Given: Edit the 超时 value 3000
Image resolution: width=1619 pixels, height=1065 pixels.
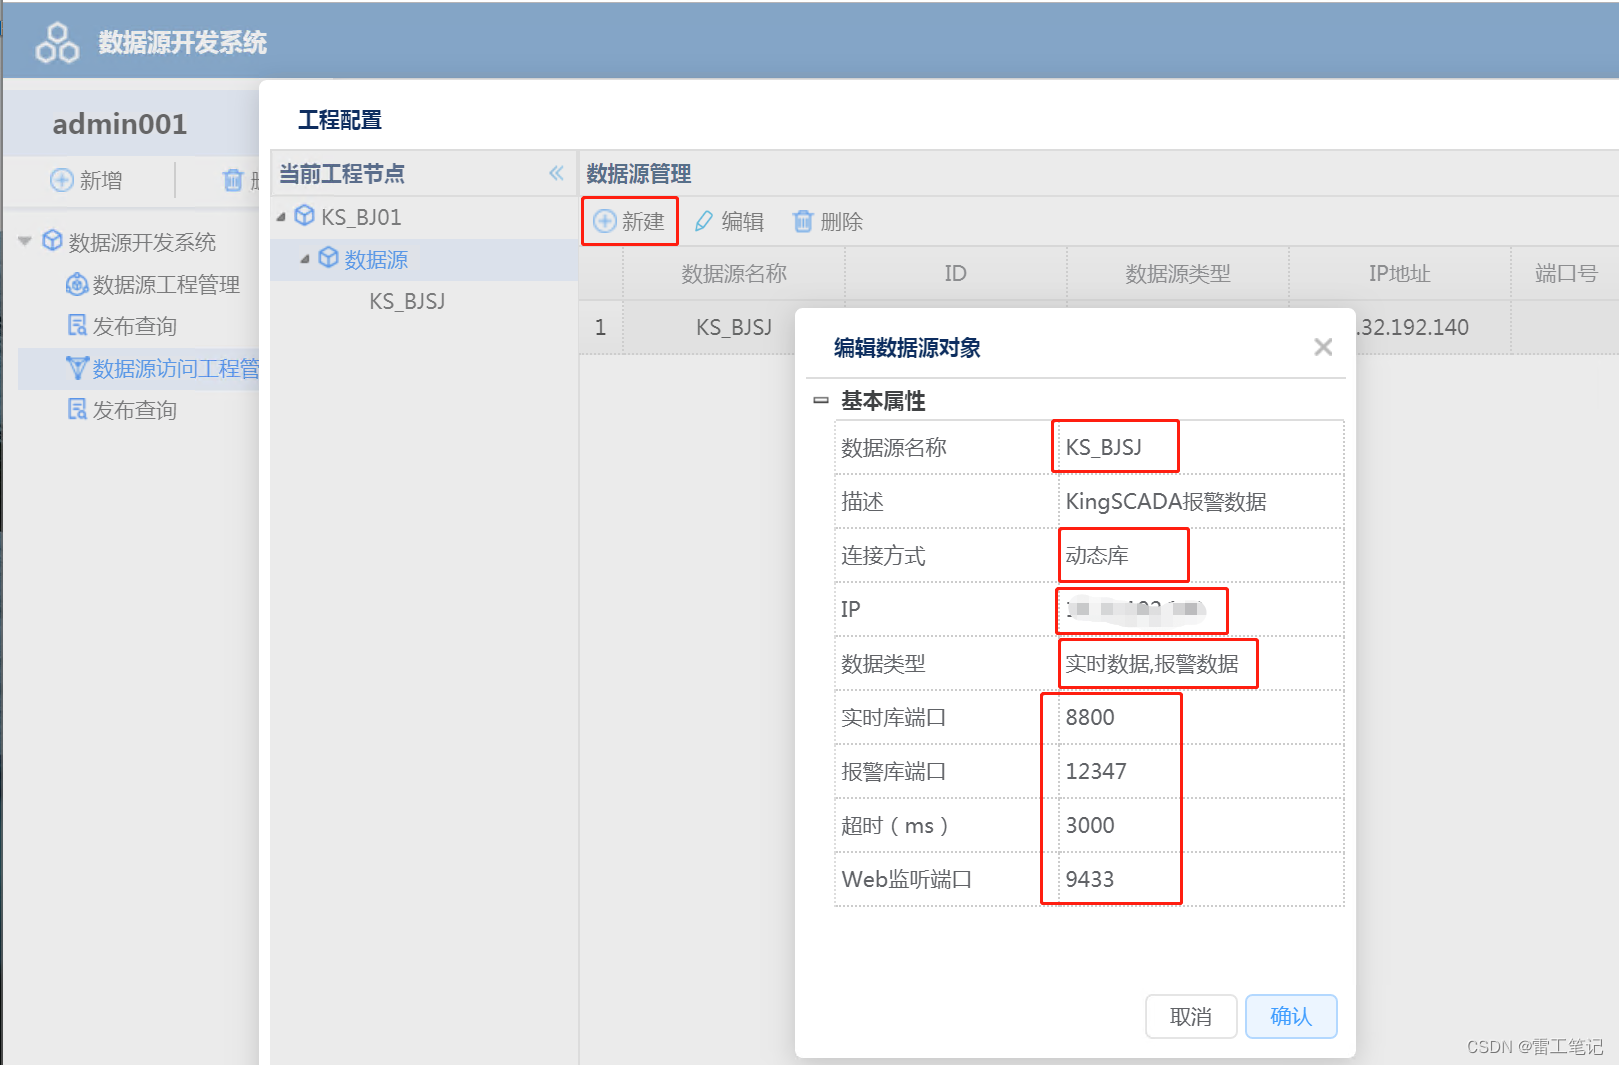Looking at the screenshot, I should (1201, 825).
